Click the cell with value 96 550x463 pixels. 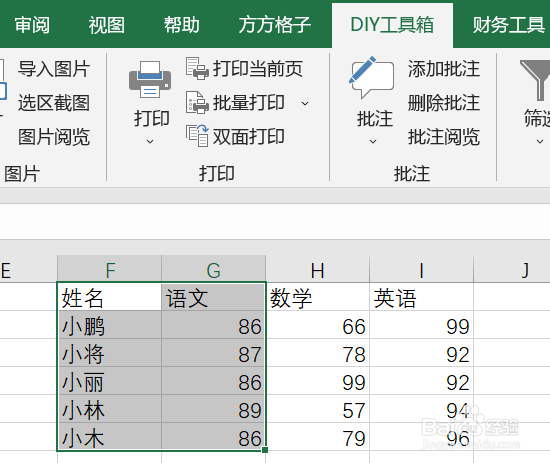point(421,437)
